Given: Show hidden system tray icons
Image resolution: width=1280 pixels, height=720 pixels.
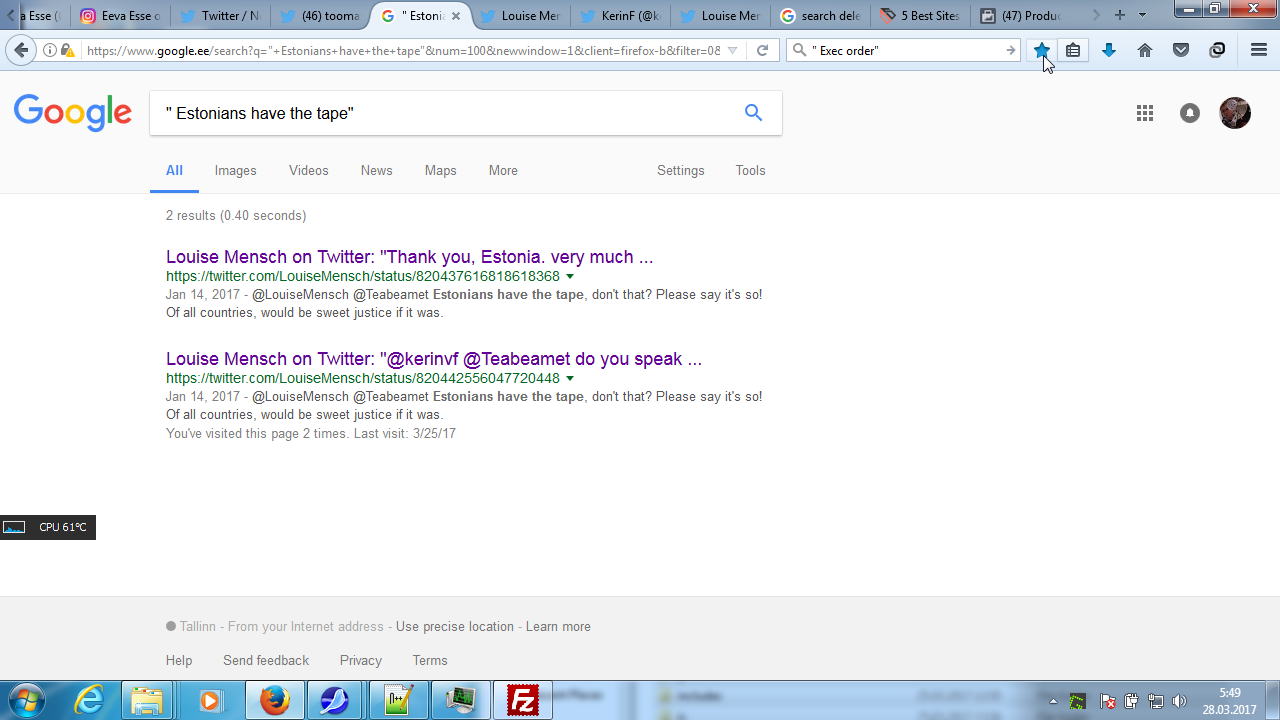Looking at the screenshot, I should pos(1053,701).
